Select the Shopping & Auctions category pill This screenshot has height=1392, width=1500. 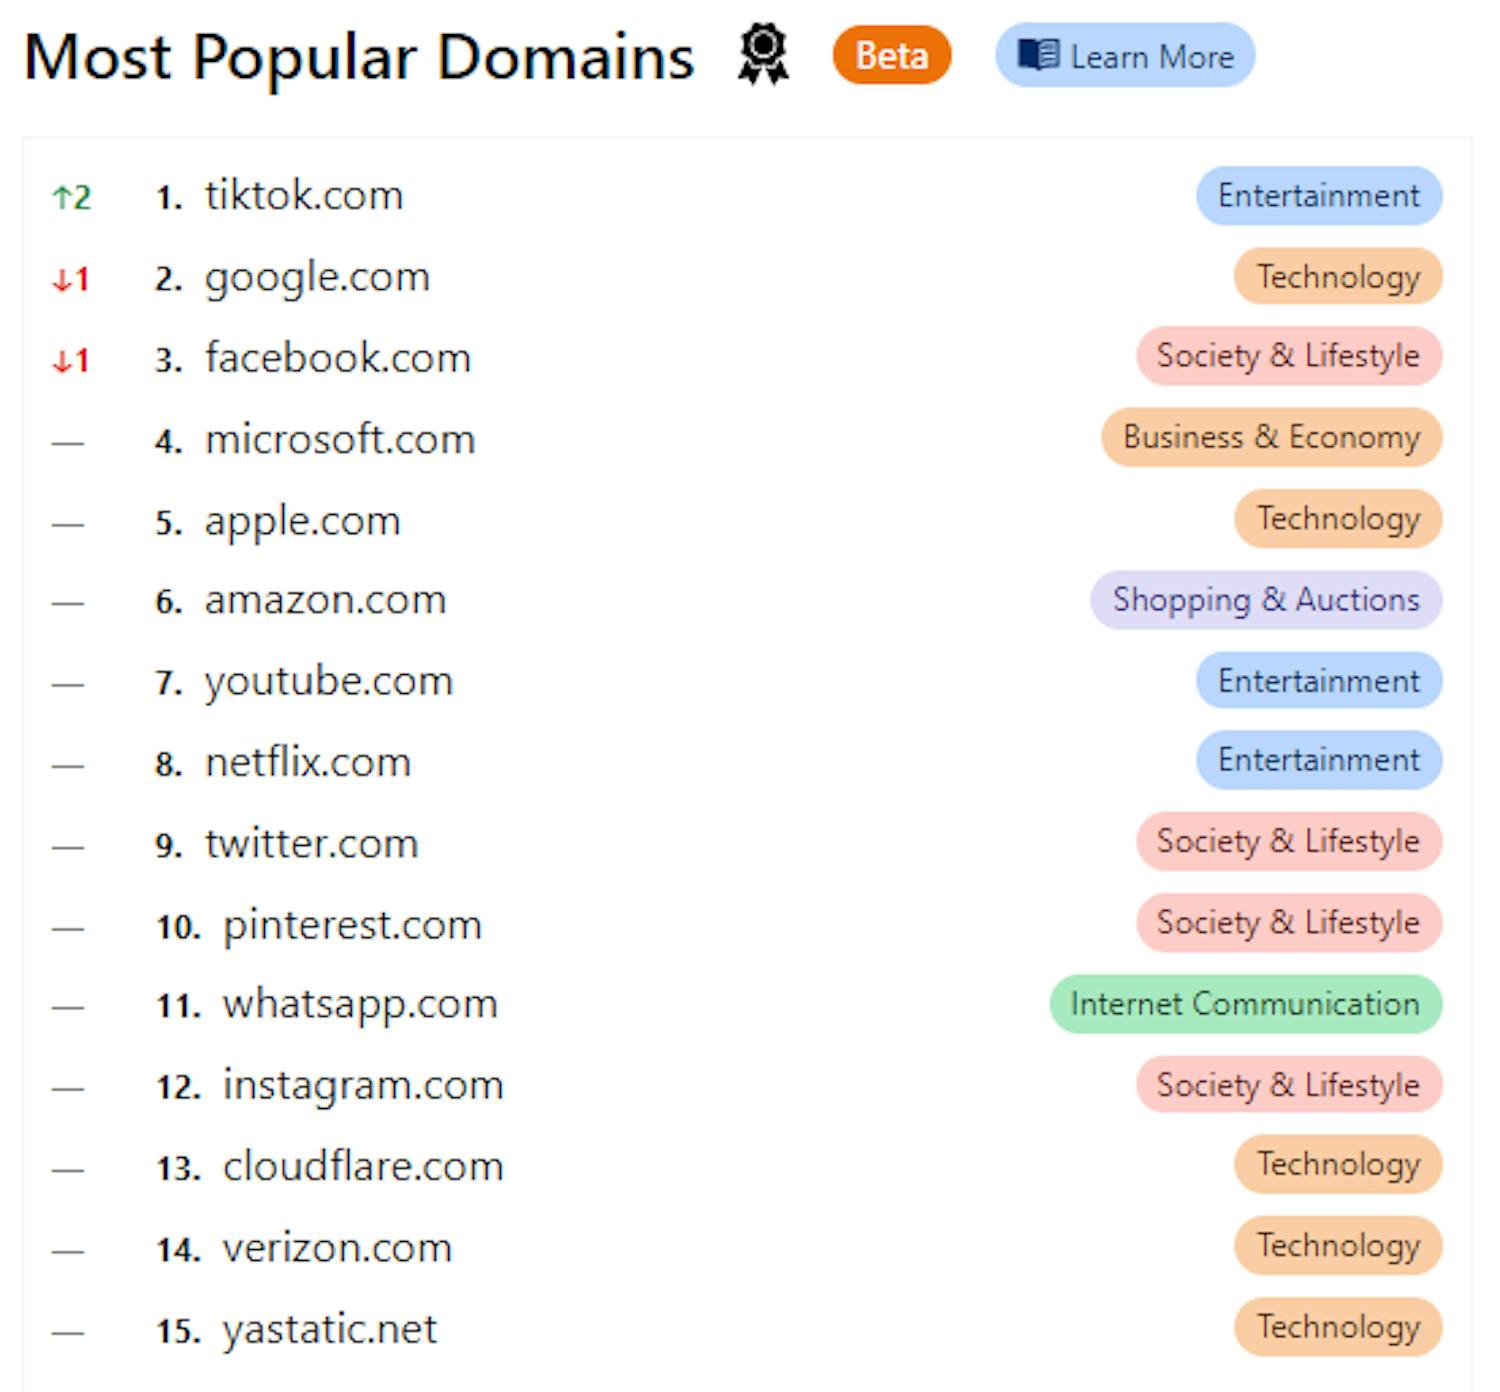pos(1264,601)
